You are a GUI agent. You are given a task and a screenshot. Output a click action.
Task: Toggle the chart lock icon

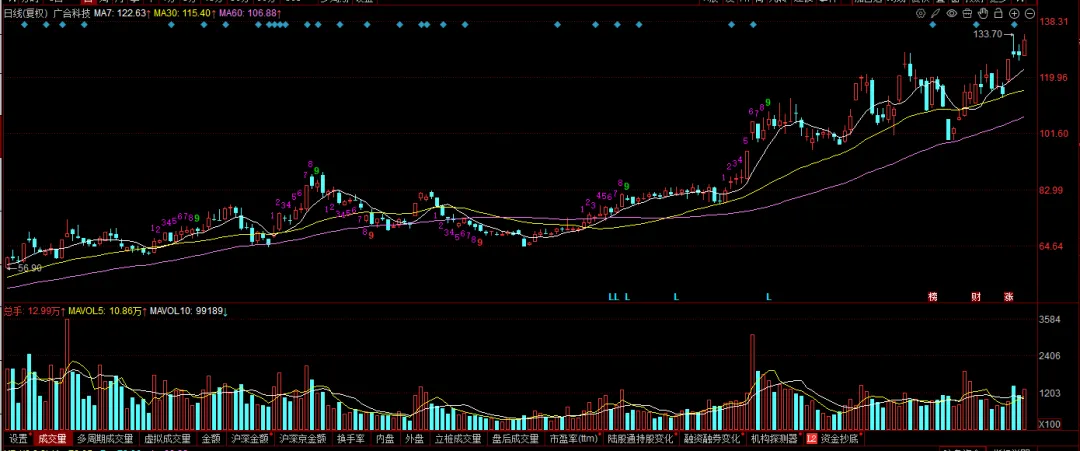tap(998, 13)
